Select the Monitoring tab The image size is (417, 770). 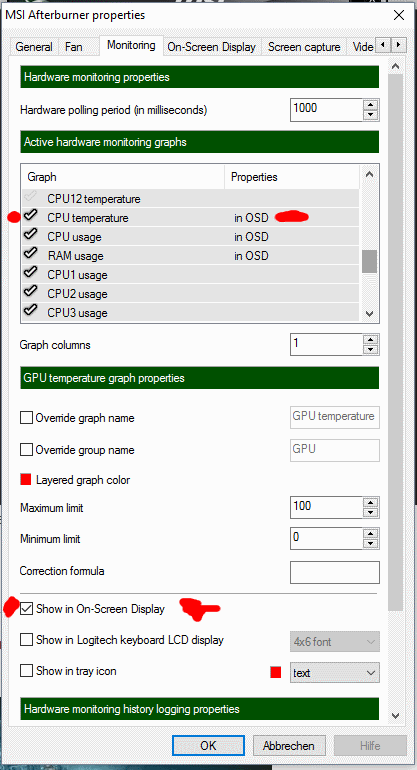[131, 46]
